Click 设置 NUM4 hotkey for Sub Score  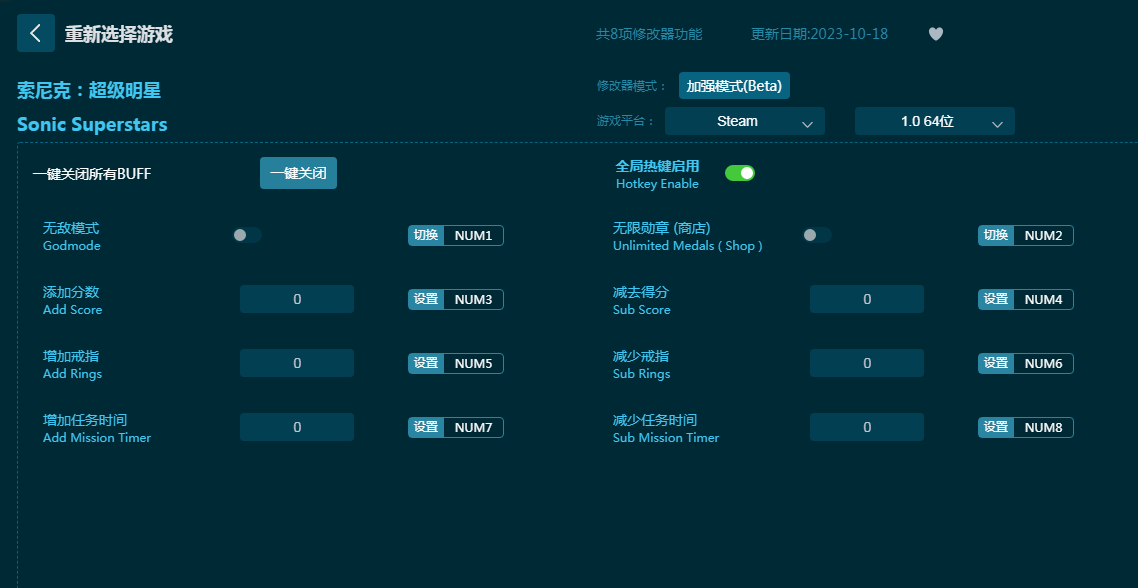(x=1026, y=299)
